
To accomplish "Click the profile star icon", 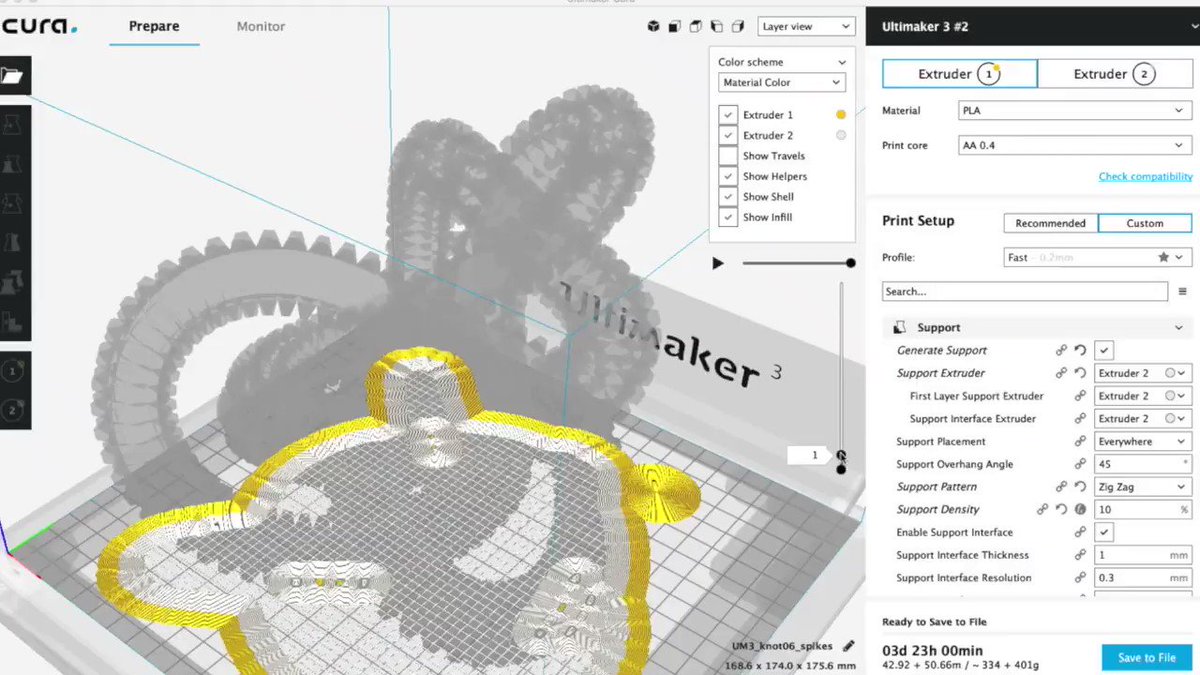I will coord(1164,257).
